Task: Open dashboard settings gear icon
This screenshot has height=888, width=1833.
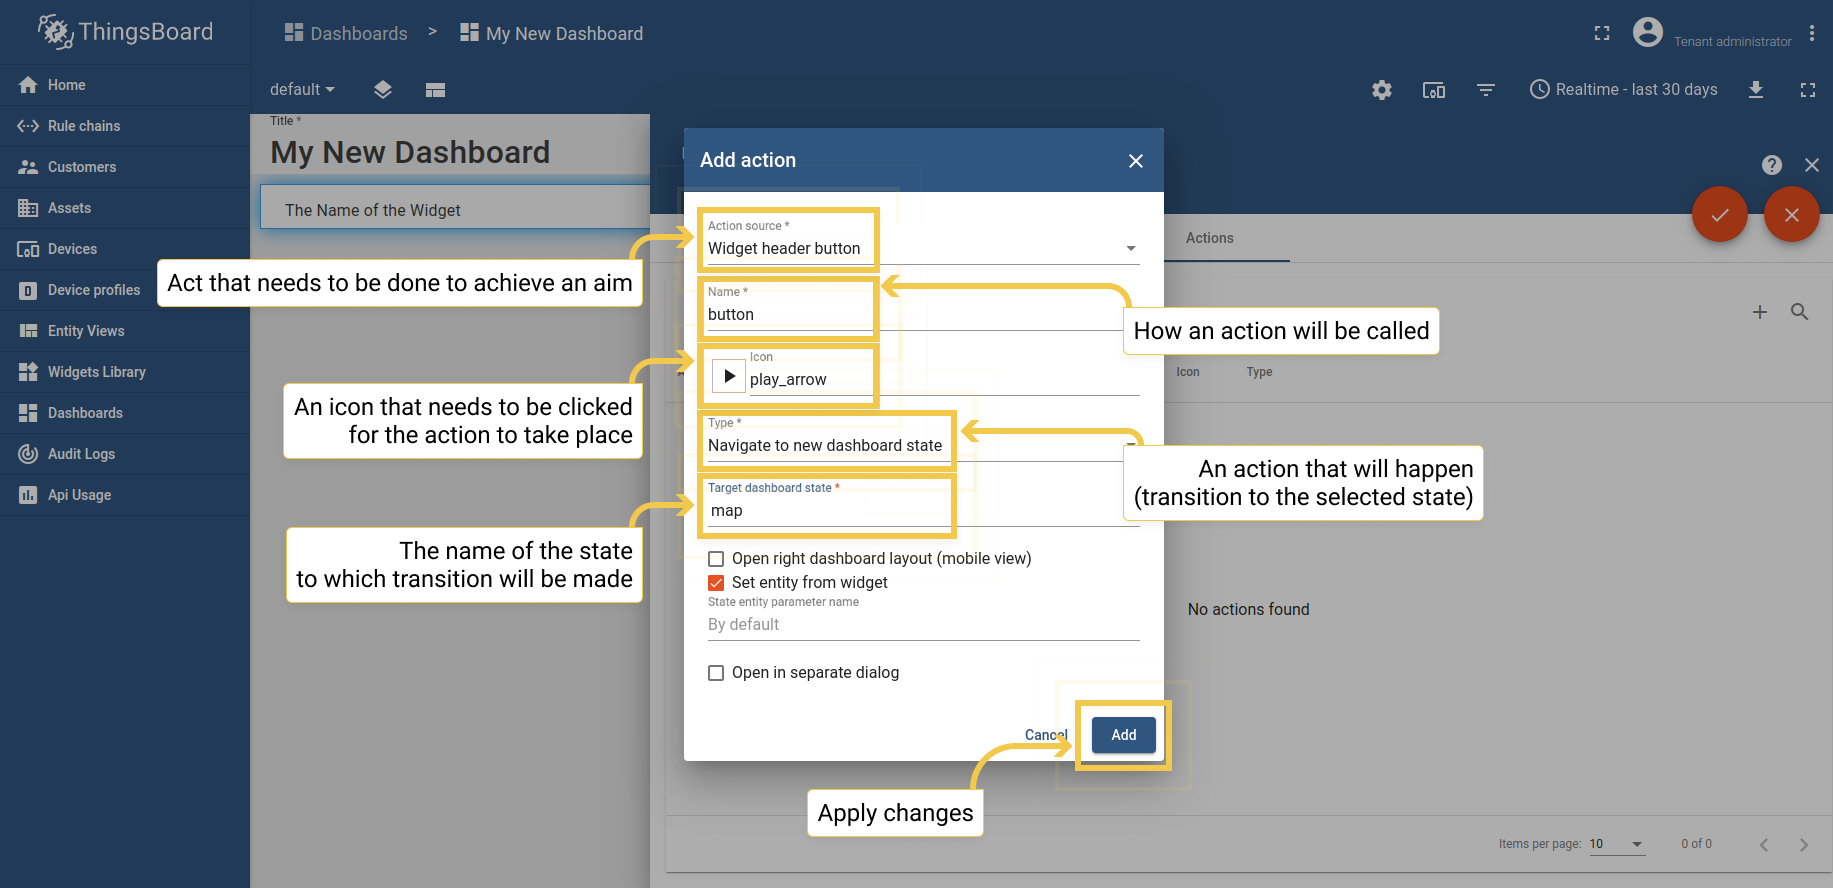Action: click(1382, 90)
